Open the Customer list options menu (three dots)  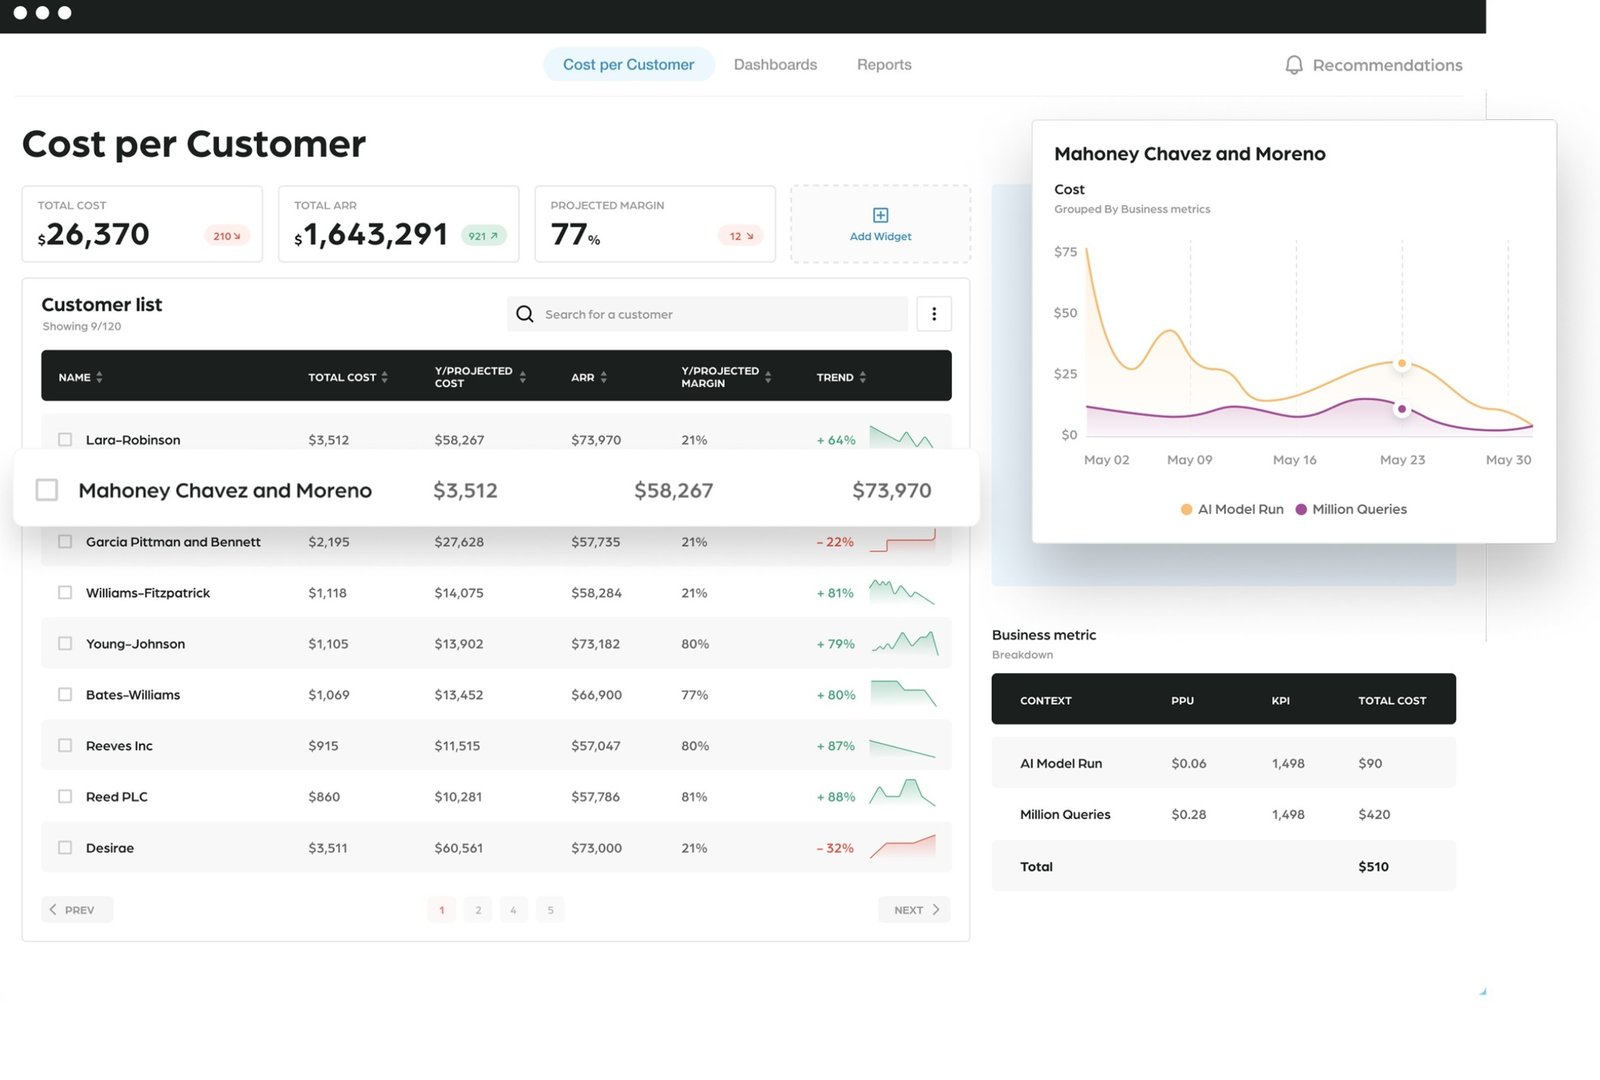[x=933, y=313]
